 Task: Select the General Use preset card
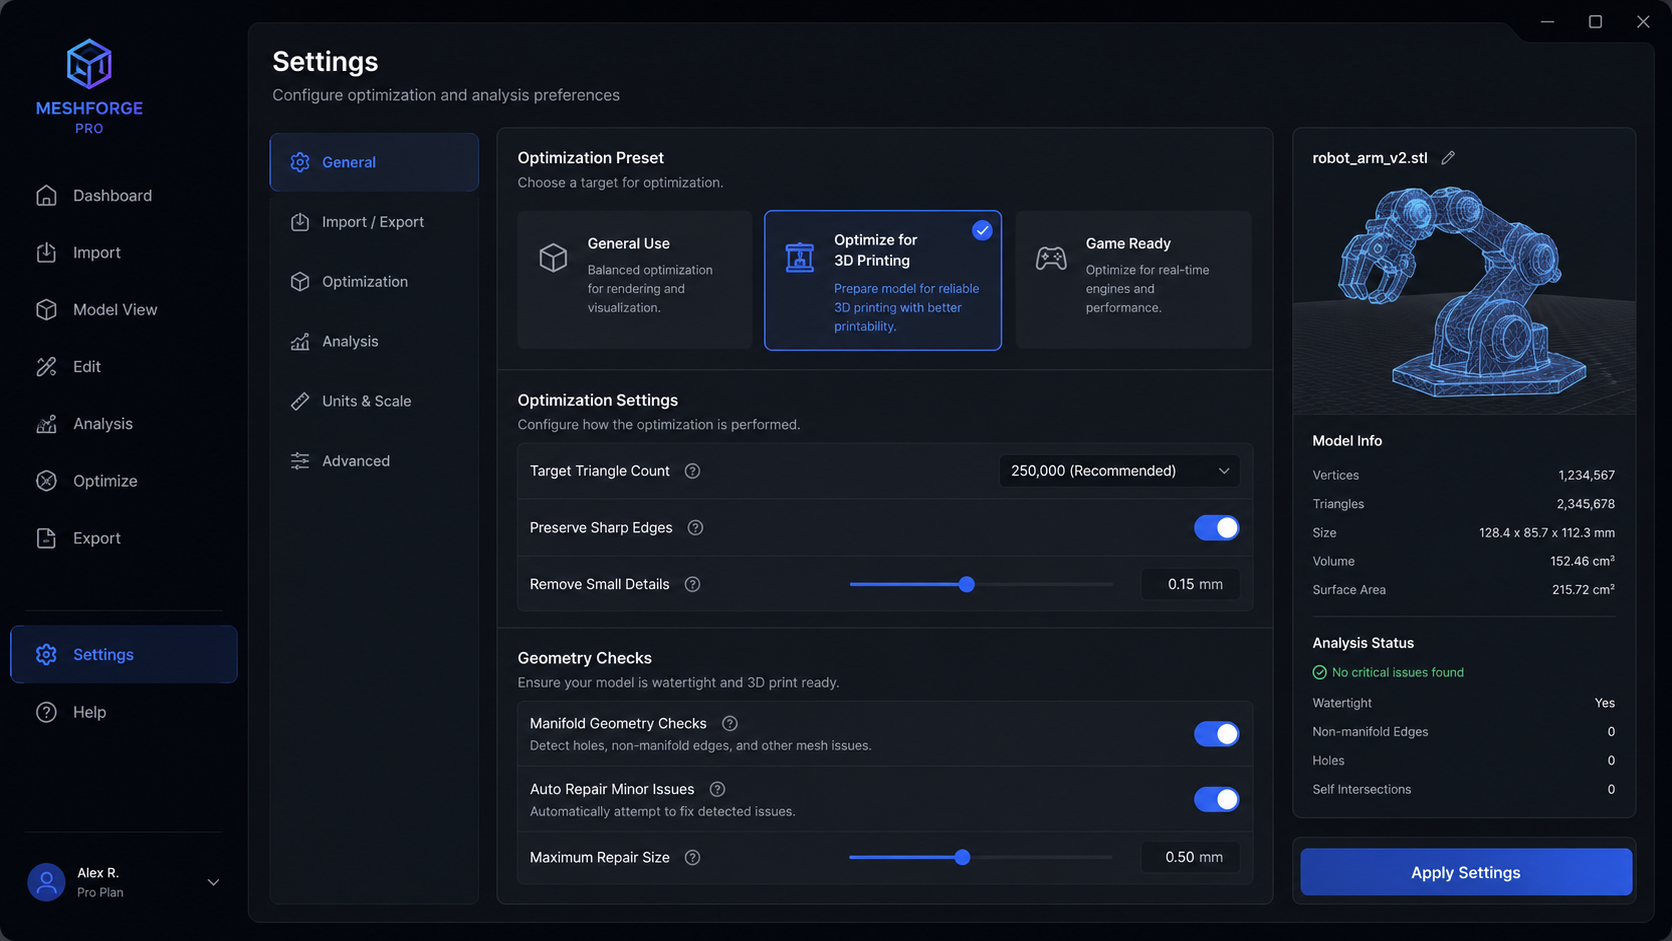pos(635,280)
